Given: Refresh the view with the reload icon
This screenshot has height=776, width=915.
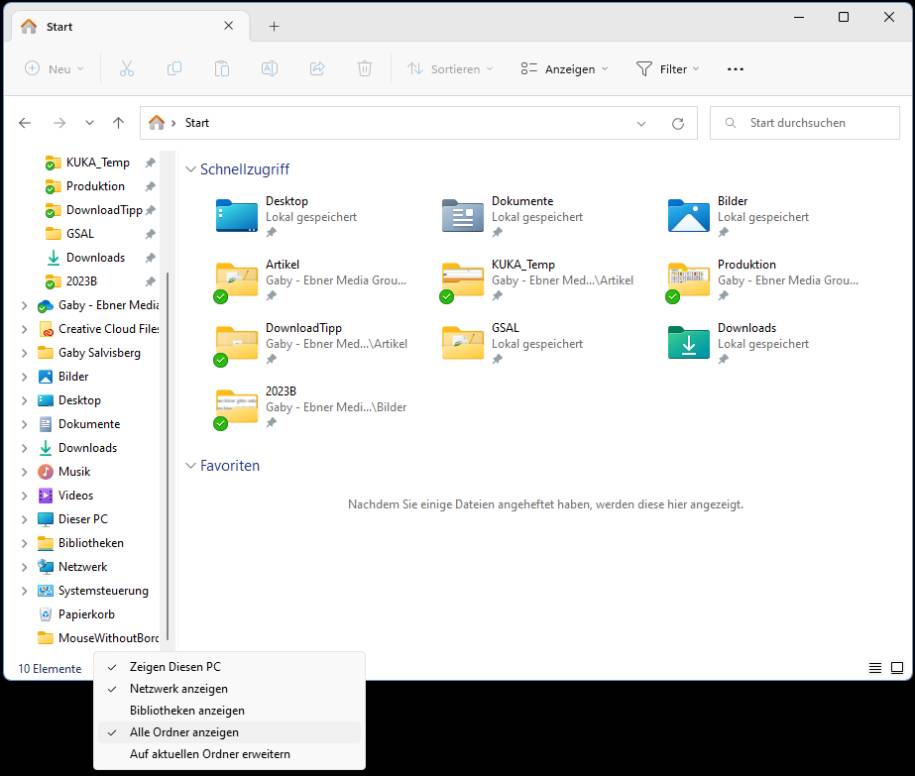Looking at the screenshot, I should click(x=678, y=122).
